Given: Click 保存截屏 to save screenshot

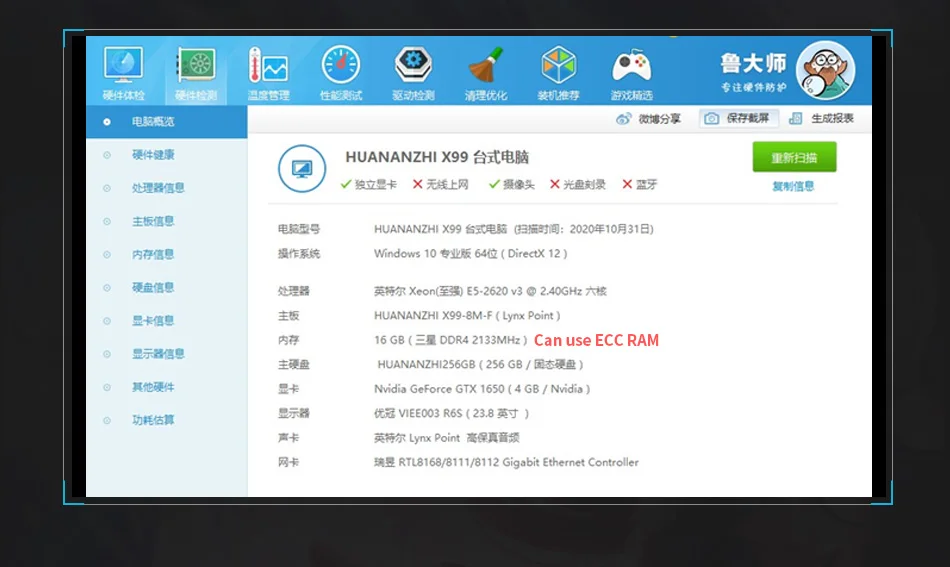Looking at the screenshot, I should 739,118.
